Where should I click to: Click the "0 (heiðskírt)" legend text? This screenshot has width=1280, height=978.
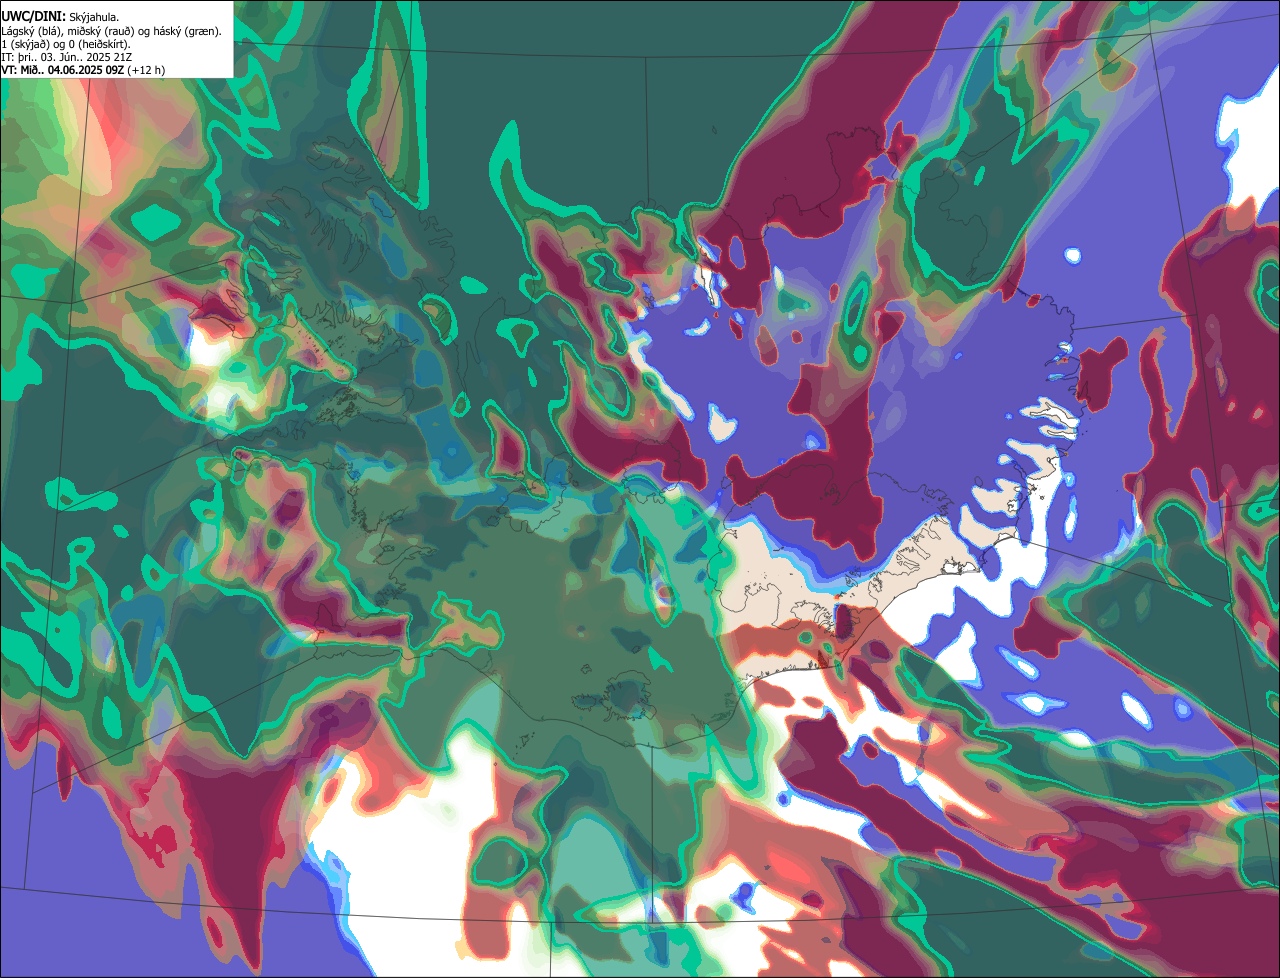click(97, 44)
